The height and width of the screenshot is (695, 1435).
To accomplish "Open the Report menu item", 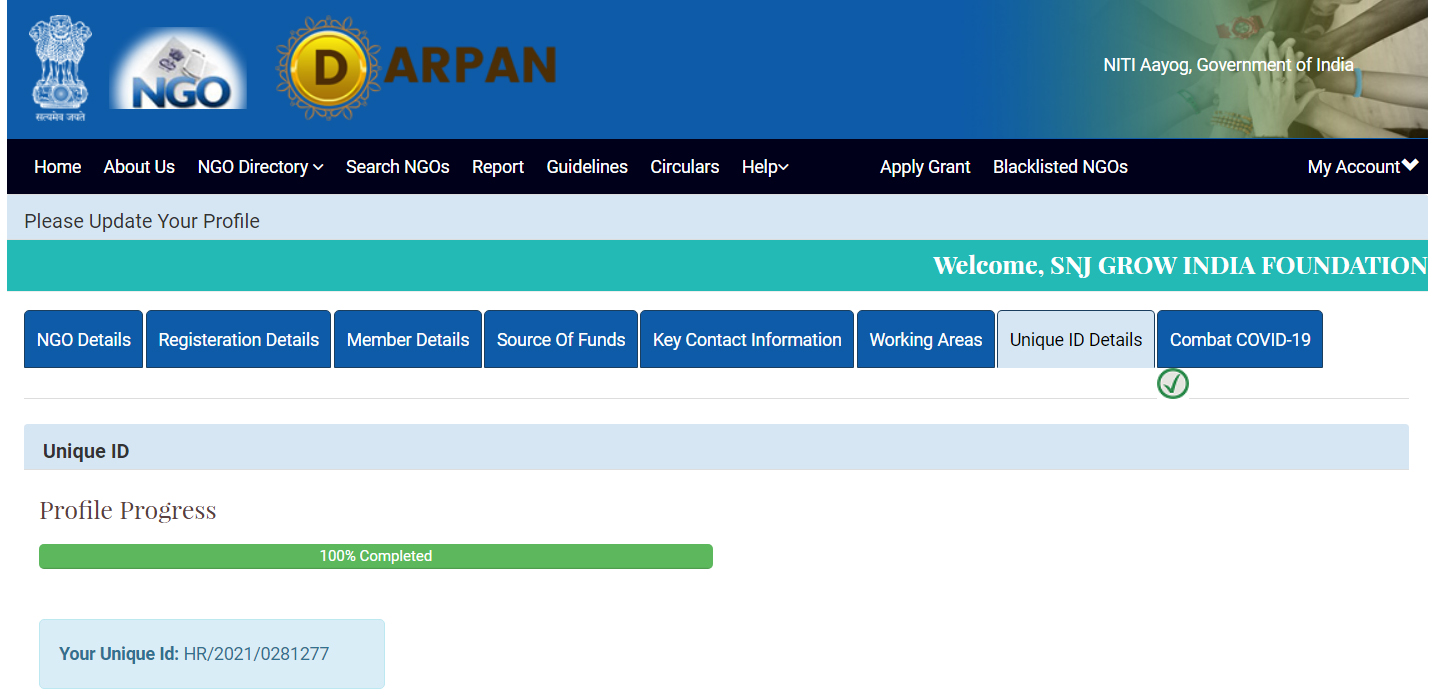I will [498, 167].
